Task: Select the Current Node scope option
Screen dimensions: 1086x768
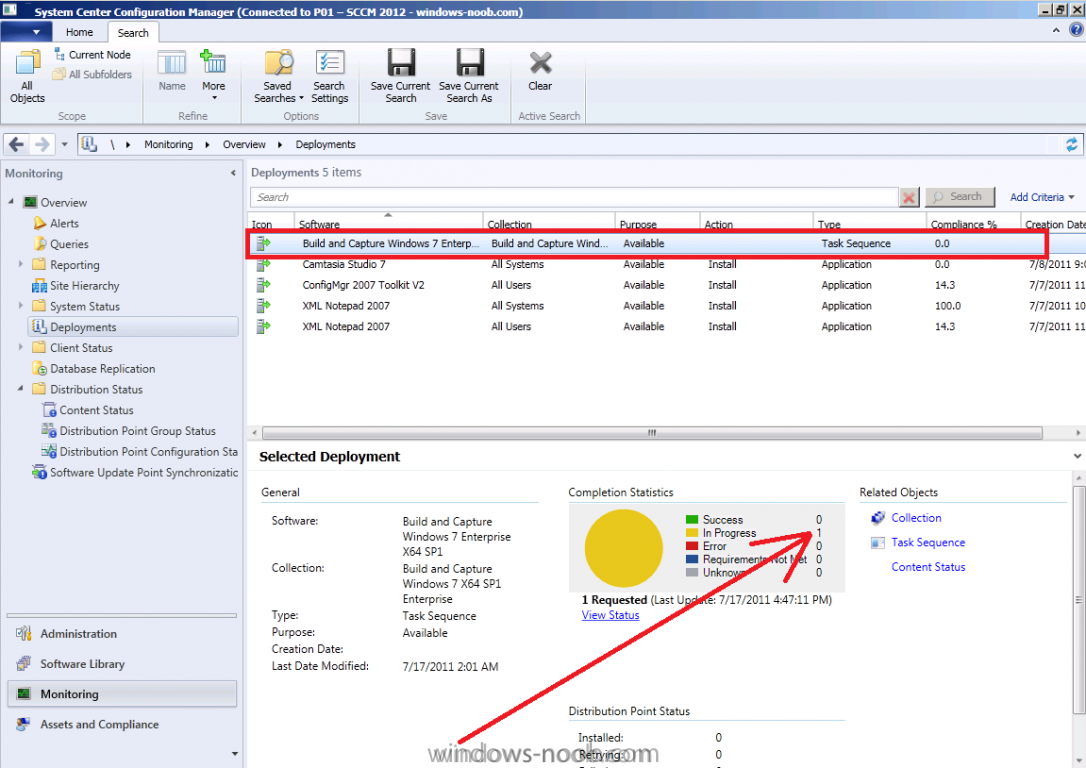Action: (x=93, y=55)
